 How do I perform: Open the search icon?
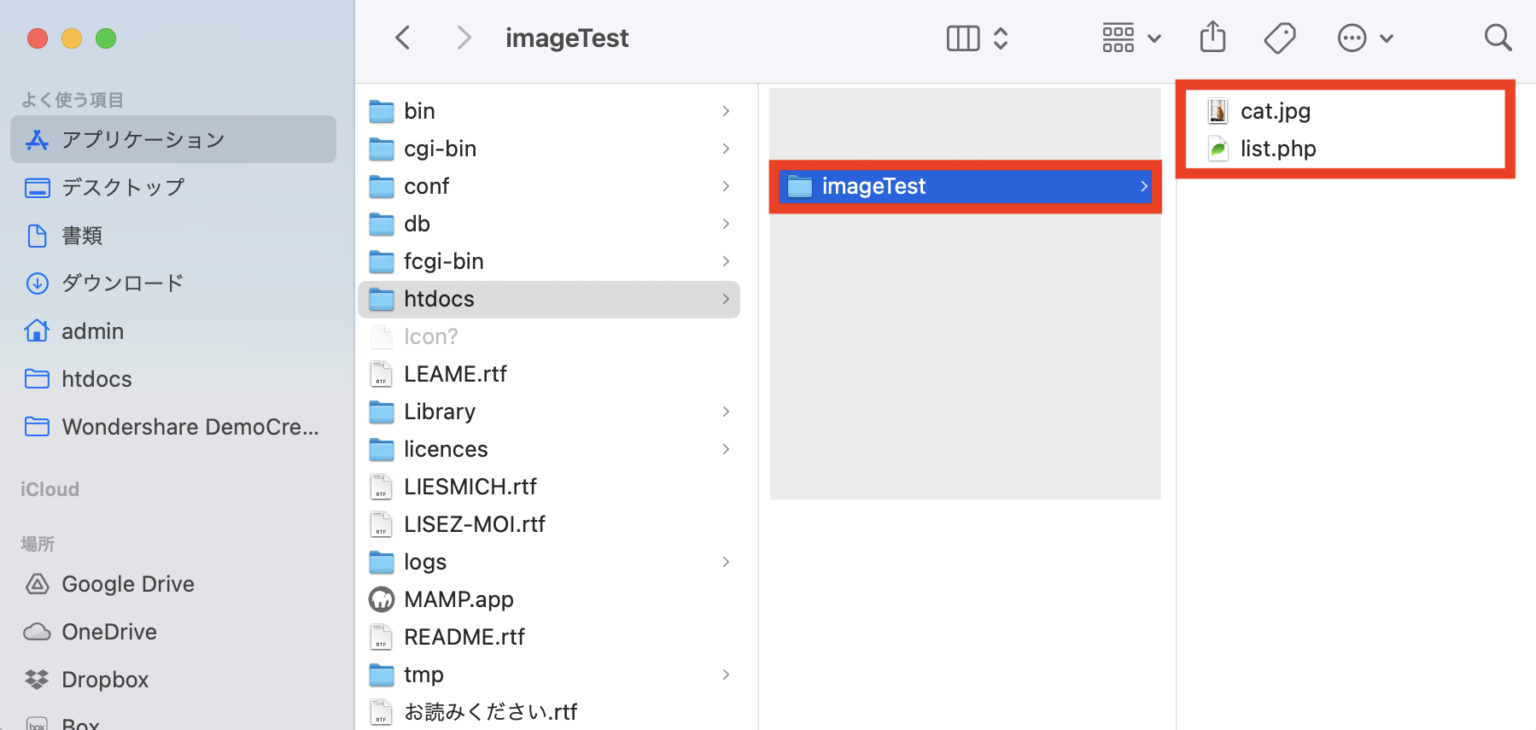coord(1497,37)
